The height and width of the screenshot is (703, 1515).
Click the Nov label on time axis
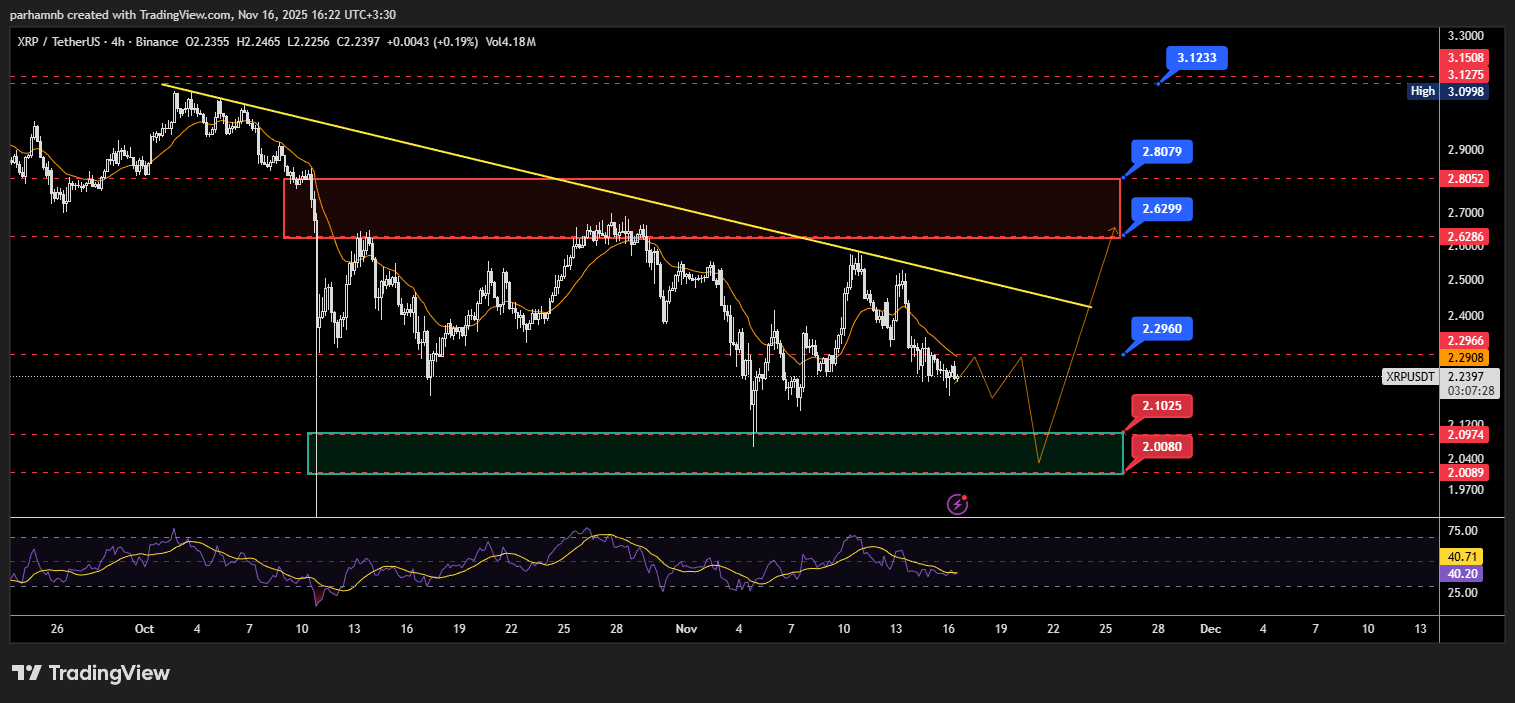pos(686,629)
